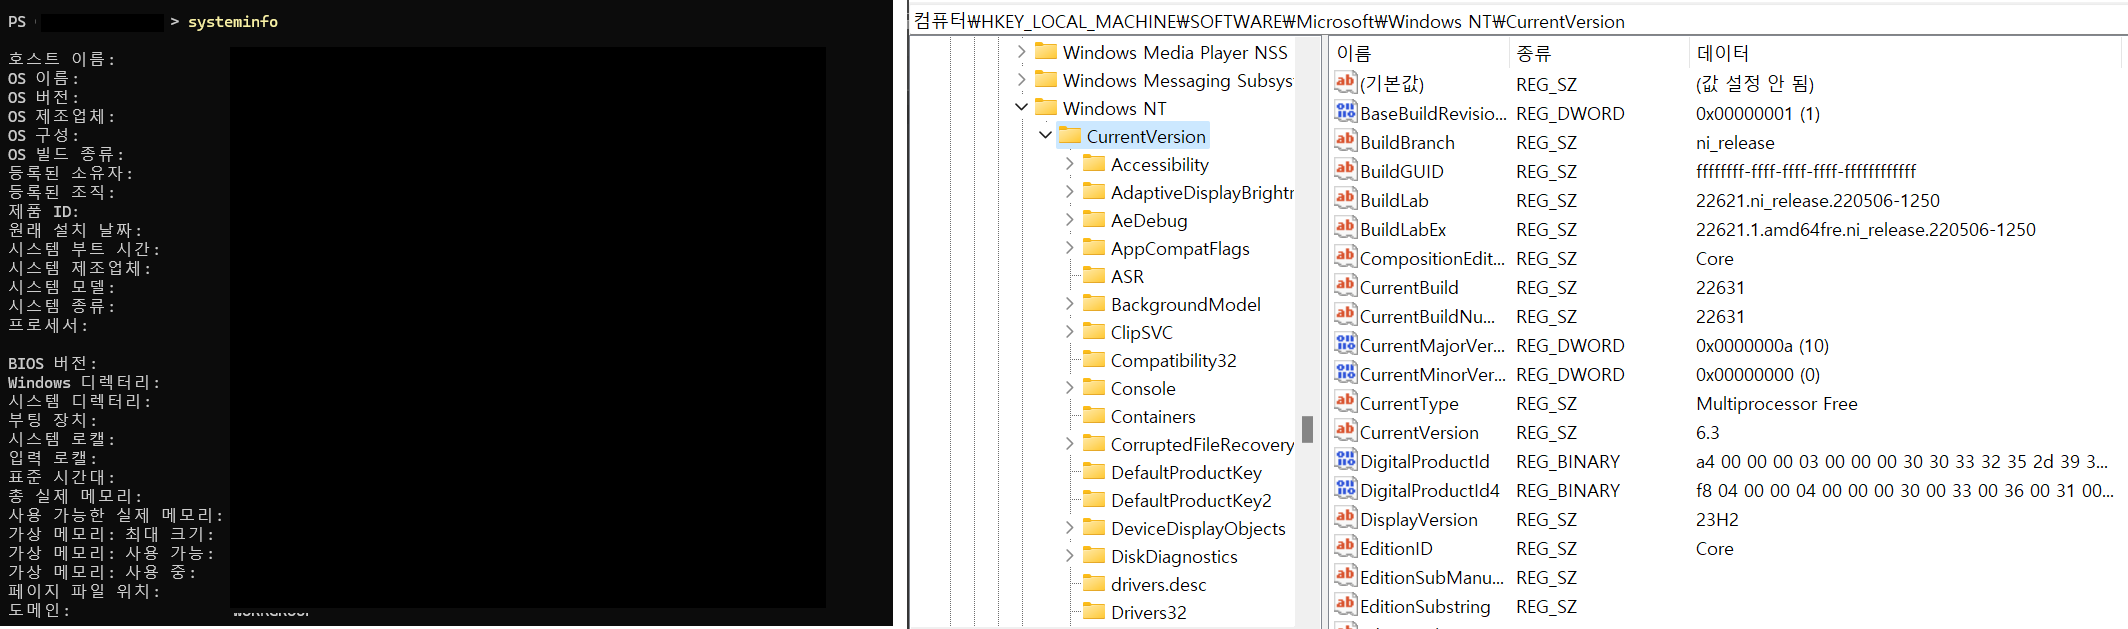Click the CurrentType string icon
This screenshot has width=2128, height=629.
point(1346,401)
